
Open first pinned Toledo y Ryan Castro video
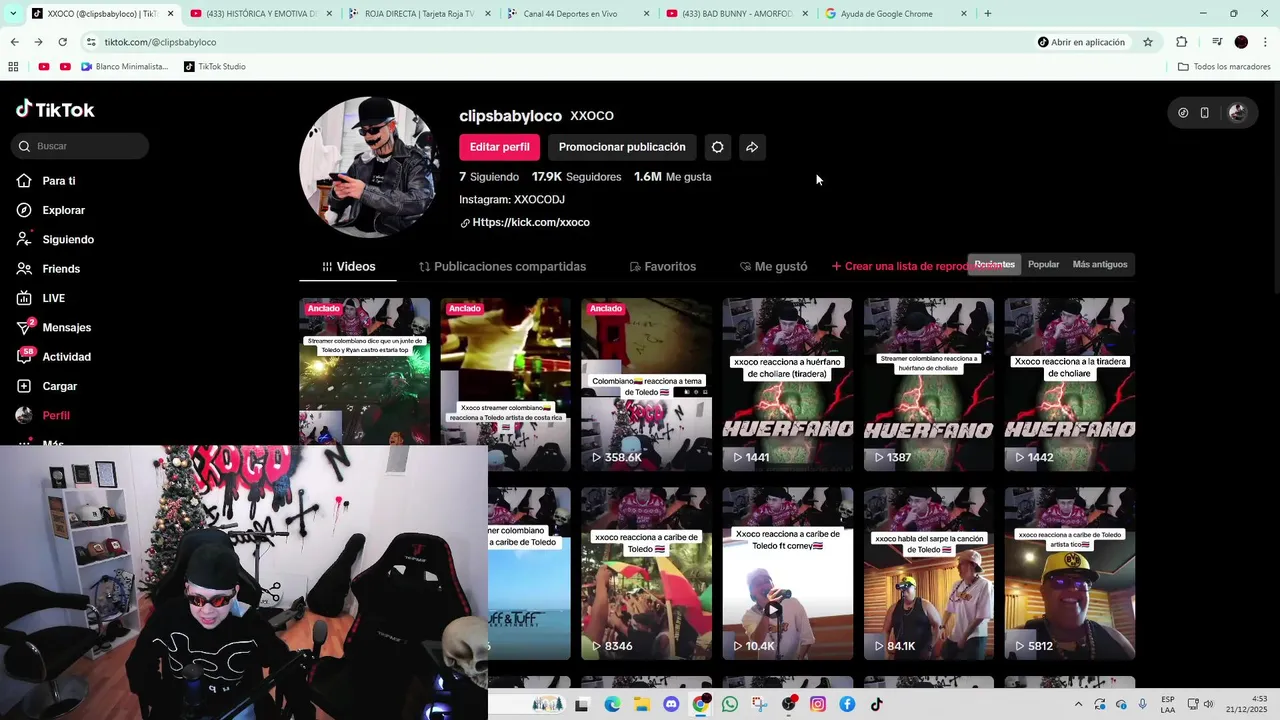[x=364, y=371]
